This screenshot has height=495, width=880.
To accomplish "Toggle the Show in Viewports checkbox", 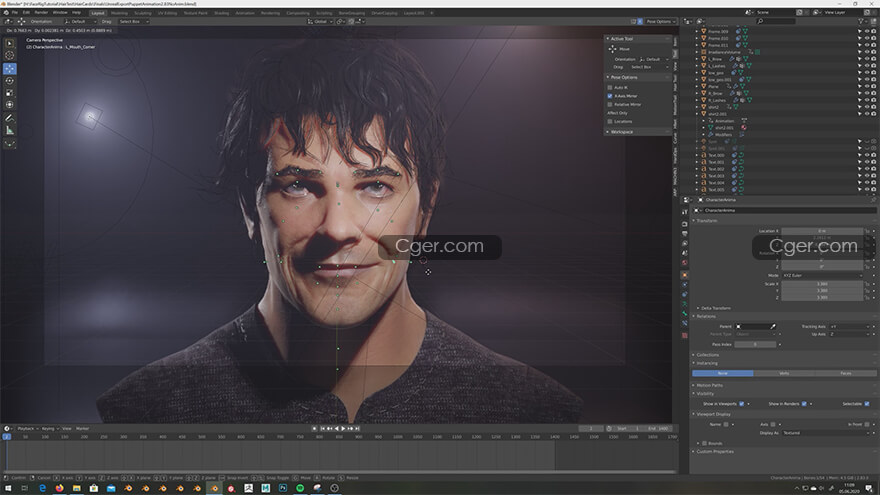I will pos(741,404).
